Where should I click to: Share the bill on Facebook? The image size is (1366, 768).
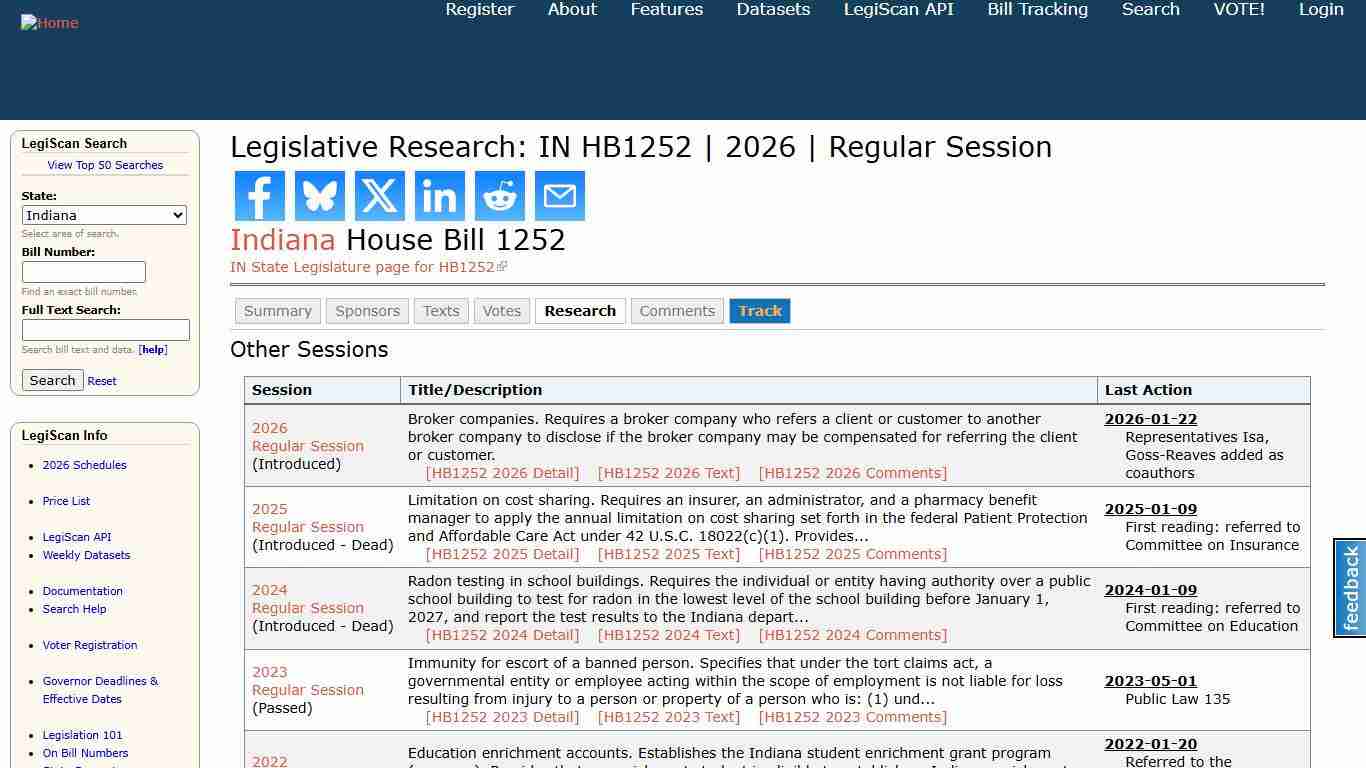[259, 195]
